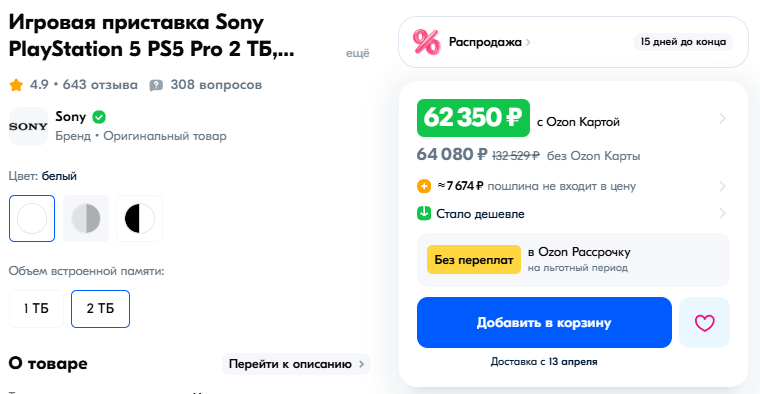Viewport: 760px width, 394px height.
Task: Expand Ozon Card price details chevron
Action: coord(722,118)
